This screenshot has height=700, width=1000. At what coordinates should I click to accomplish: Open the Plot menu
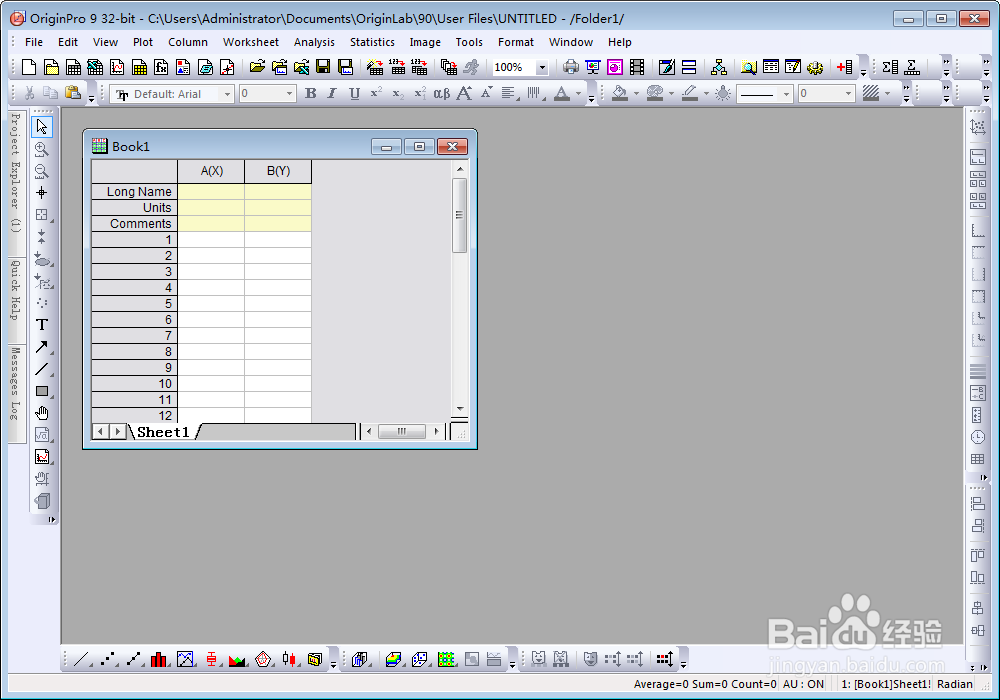(143, 42)
